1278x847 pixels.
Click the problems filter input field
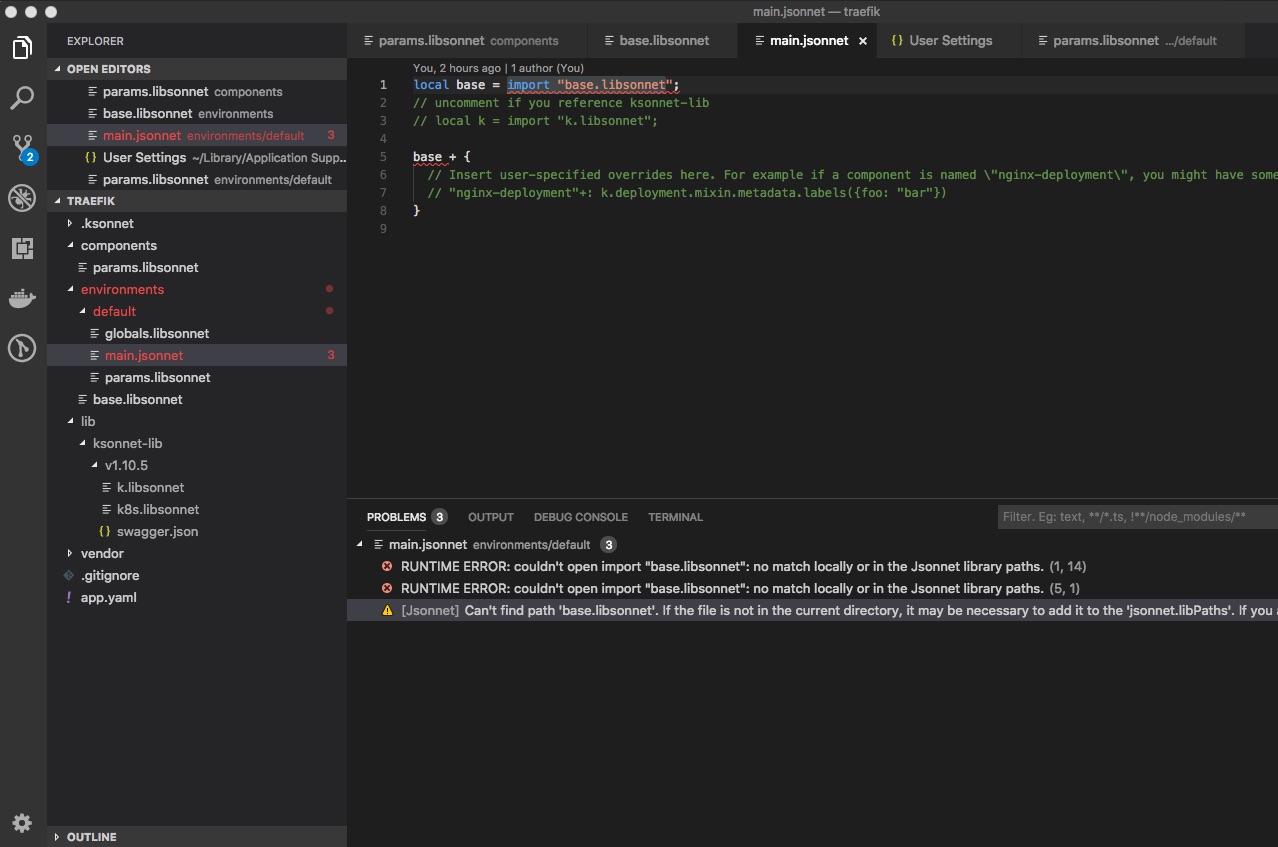[1137, 517]
